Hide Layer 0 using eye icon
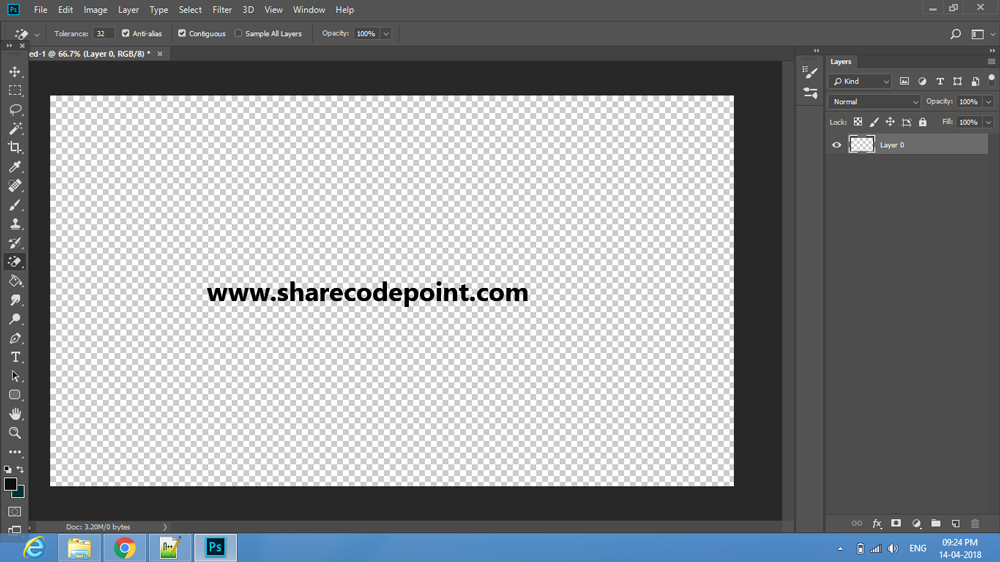The height and width of the screenshot is (562, 1000). 837,145
